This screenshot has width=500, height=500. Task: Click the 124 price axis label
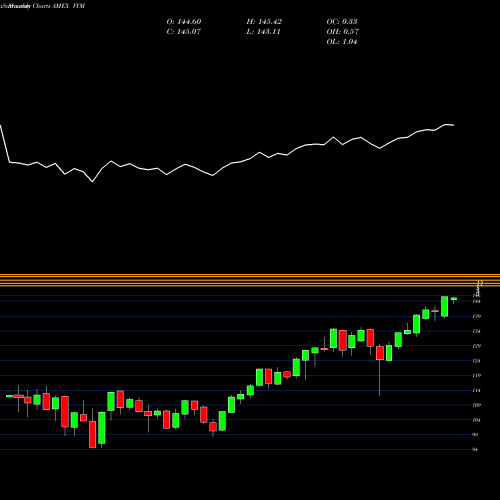(477, 361)
